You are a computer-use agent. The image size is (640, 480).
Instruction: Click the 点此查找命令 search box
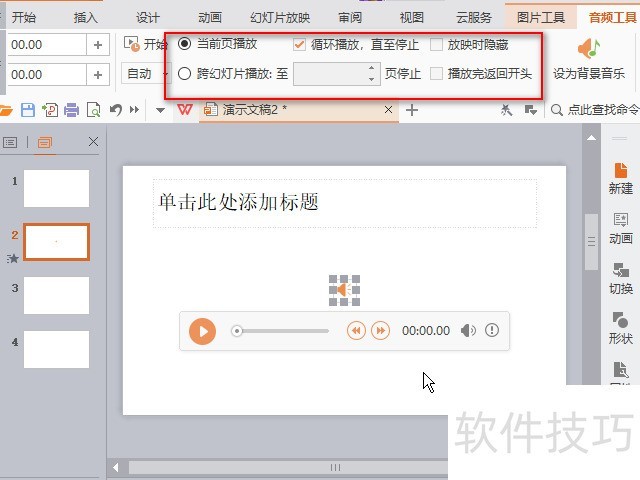pos(595,110)
